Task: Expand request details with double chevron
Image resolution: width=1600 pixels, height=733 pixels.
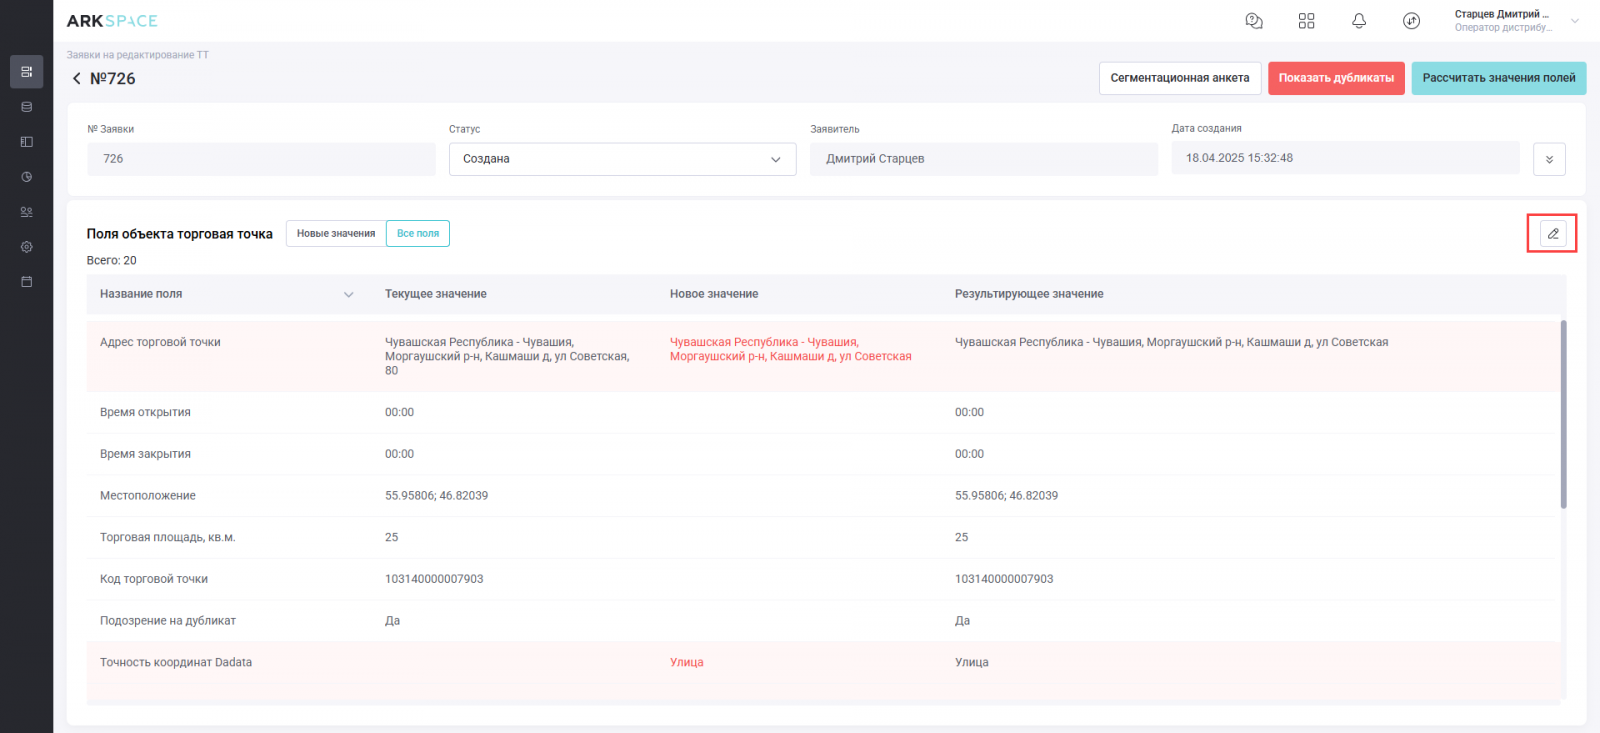Action: point(1549,159)
